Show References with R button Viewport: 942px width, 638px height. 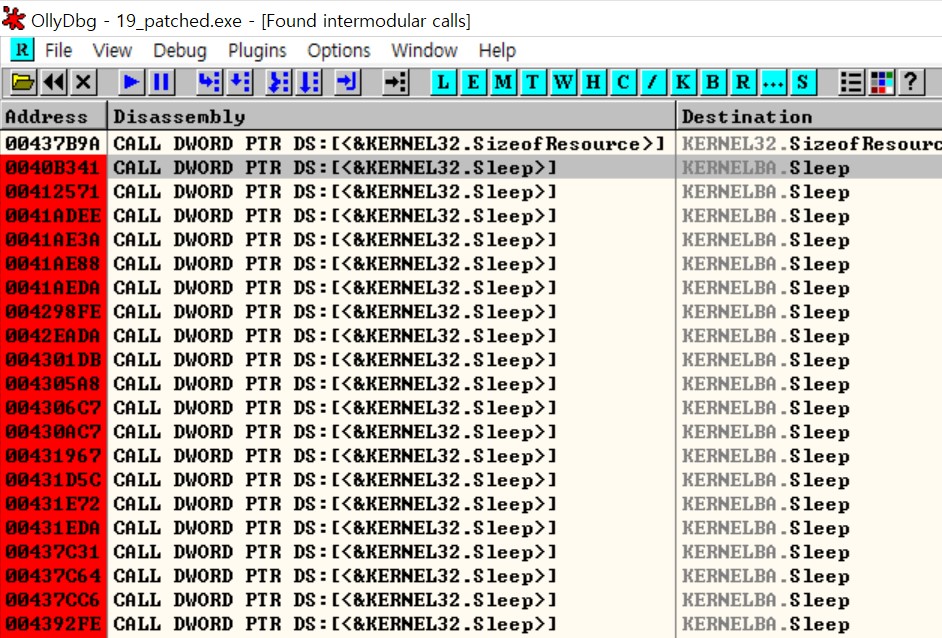click(743, 82)
